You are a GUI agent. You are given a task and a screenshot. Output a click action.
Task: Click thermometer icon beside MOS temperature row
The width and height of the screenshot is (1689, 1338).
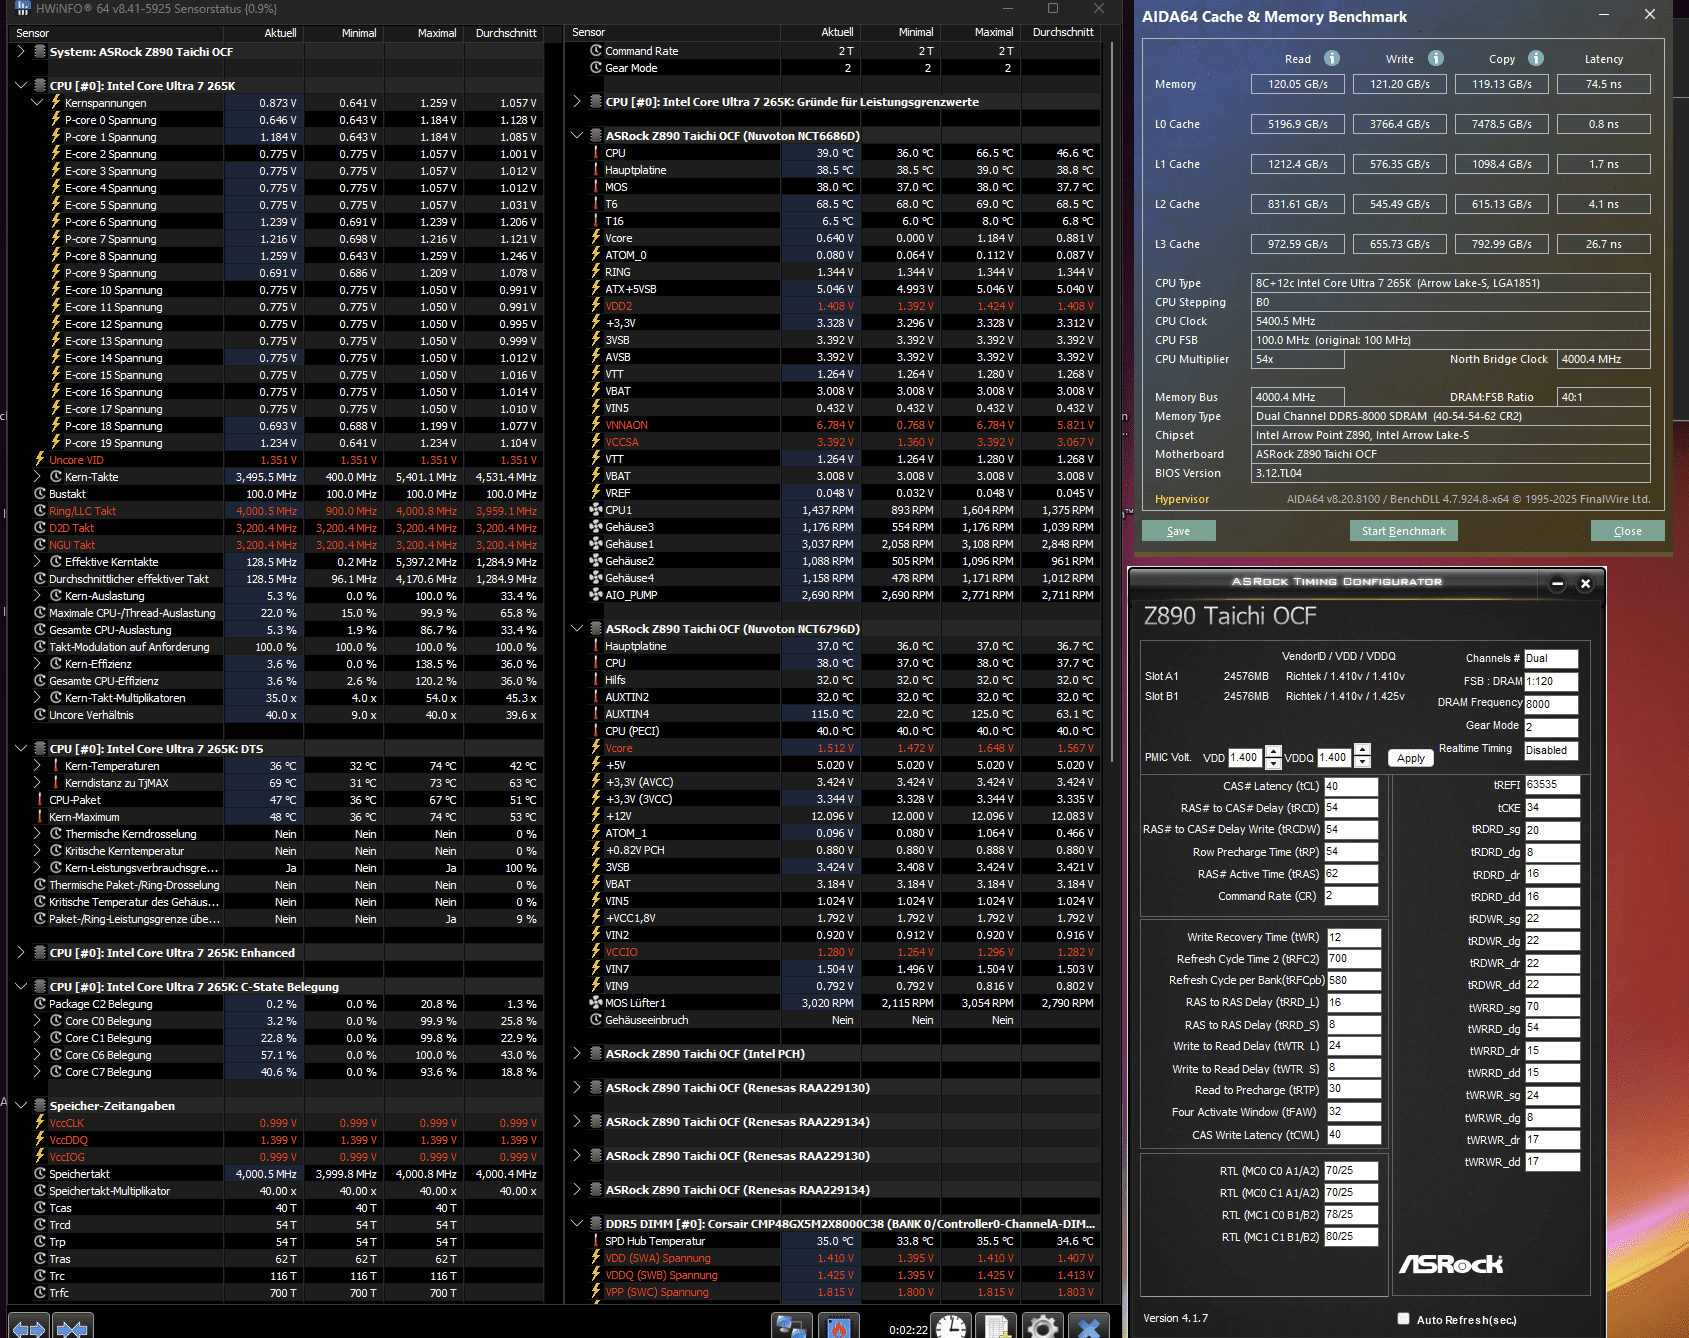[x=596, y=187]
